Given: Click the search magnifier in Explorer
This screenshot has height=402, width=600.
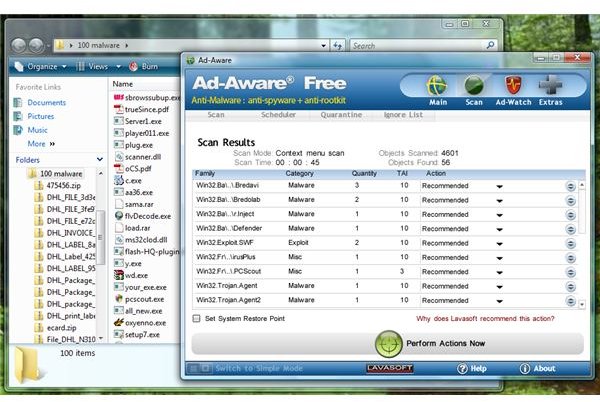Looking at the screenshot, I should coord(490,46).
